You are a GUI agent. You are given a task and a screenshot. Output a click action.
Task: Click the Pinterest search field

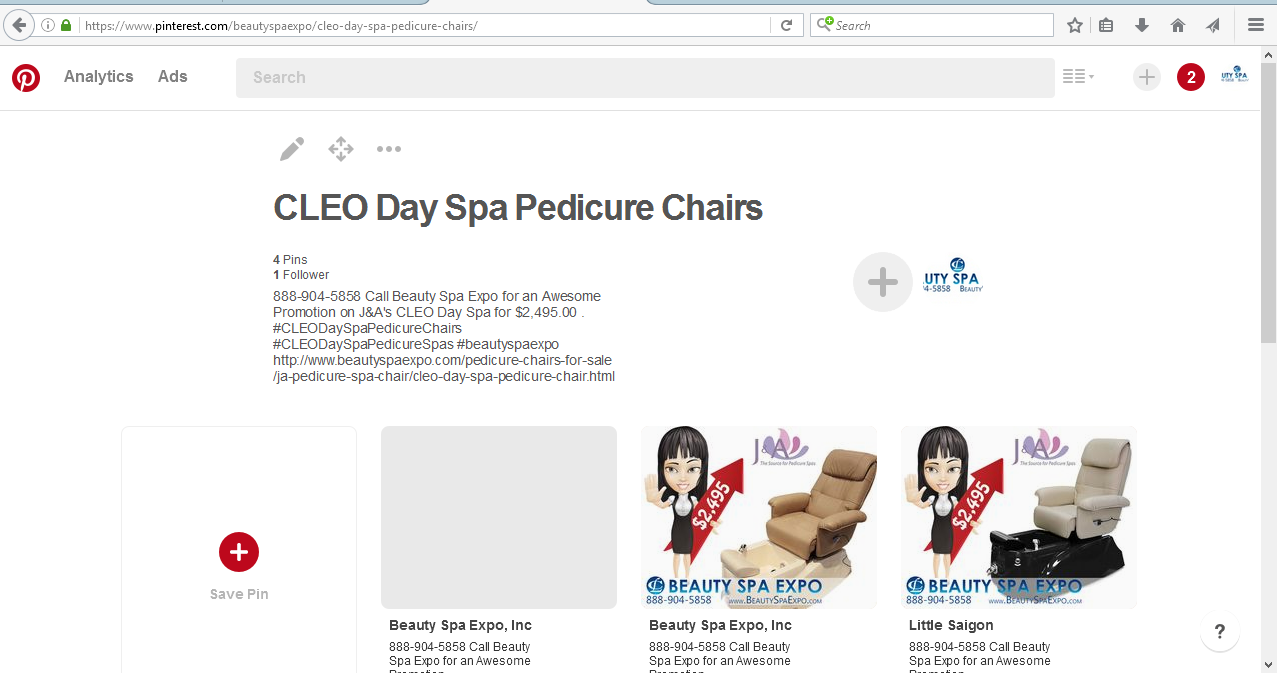645,78
